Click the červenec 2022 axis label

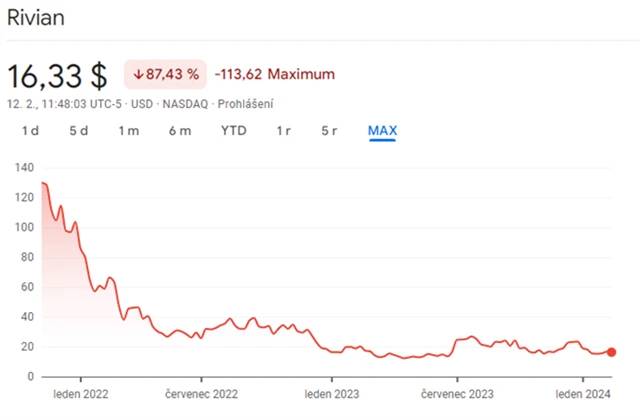pyautogui.click(x=201, y=395)
